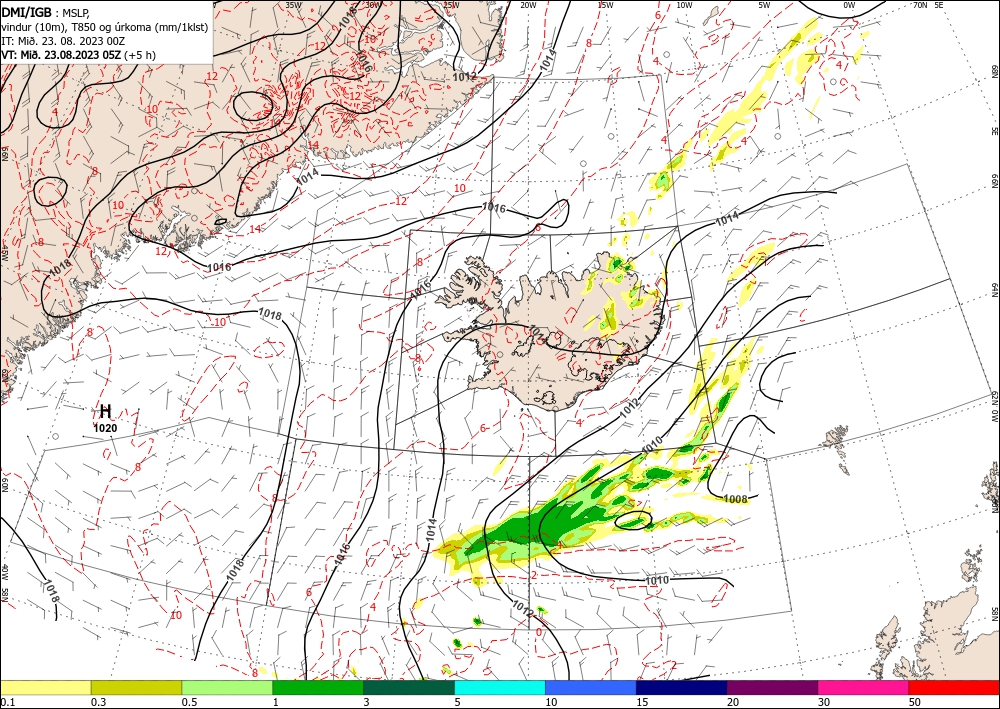This screenshot has width=1000, height=709.
Task: Pick the cyan 5–10 mm legend swatch
Action: tap(500, 687)
